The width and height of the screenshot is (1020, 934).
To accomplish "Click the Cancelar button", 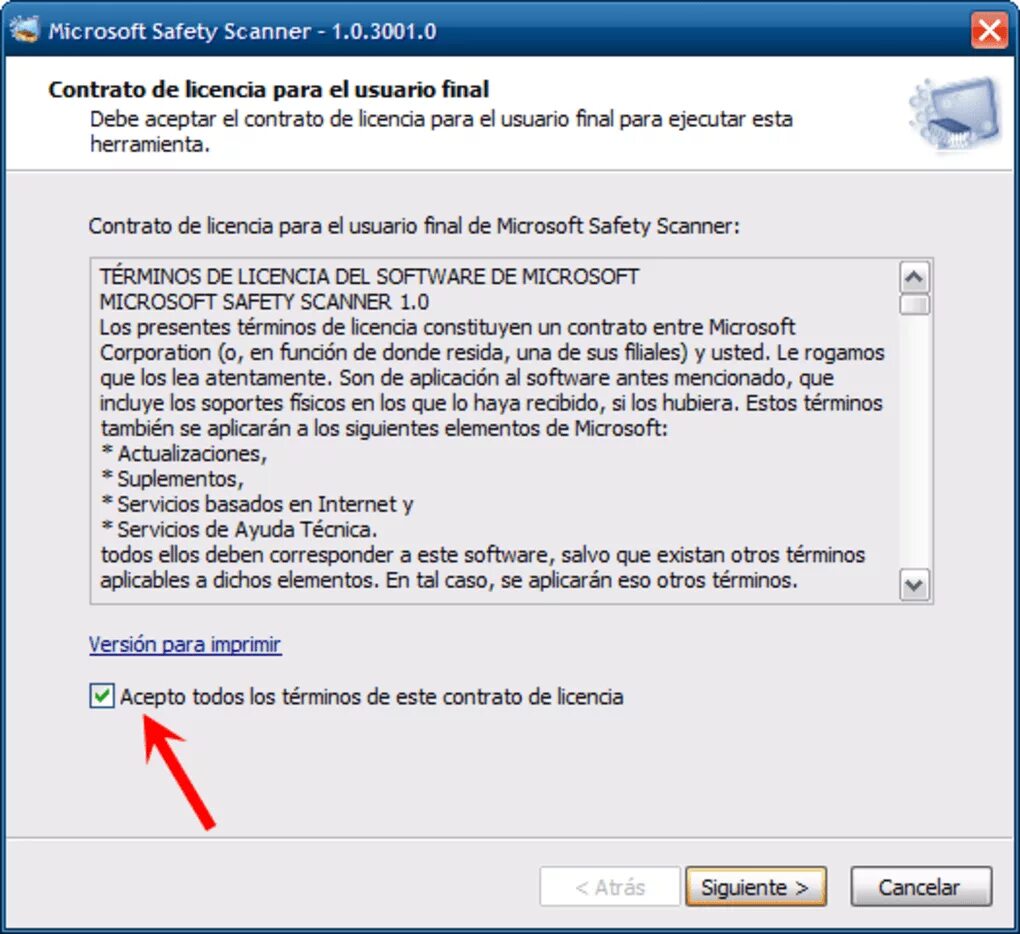I will 920,887.
